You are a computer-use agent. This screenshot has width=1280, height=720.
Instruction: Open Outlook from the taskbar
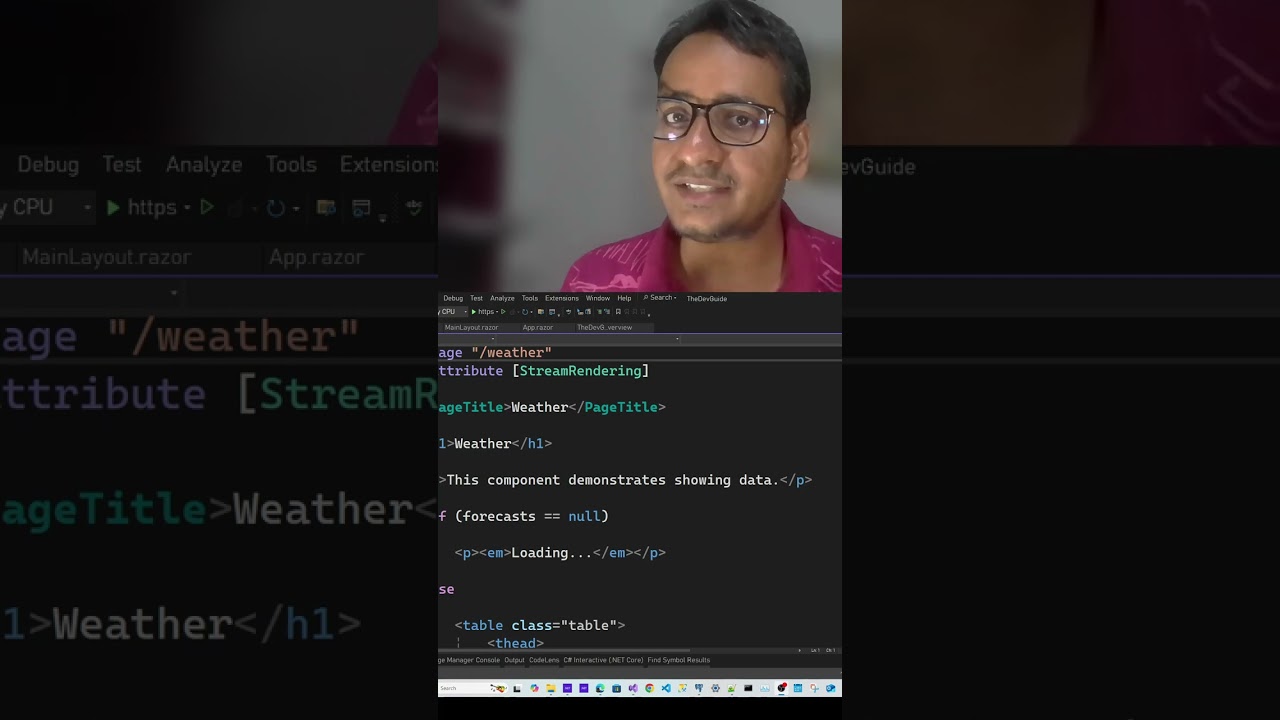click(830, 688)
